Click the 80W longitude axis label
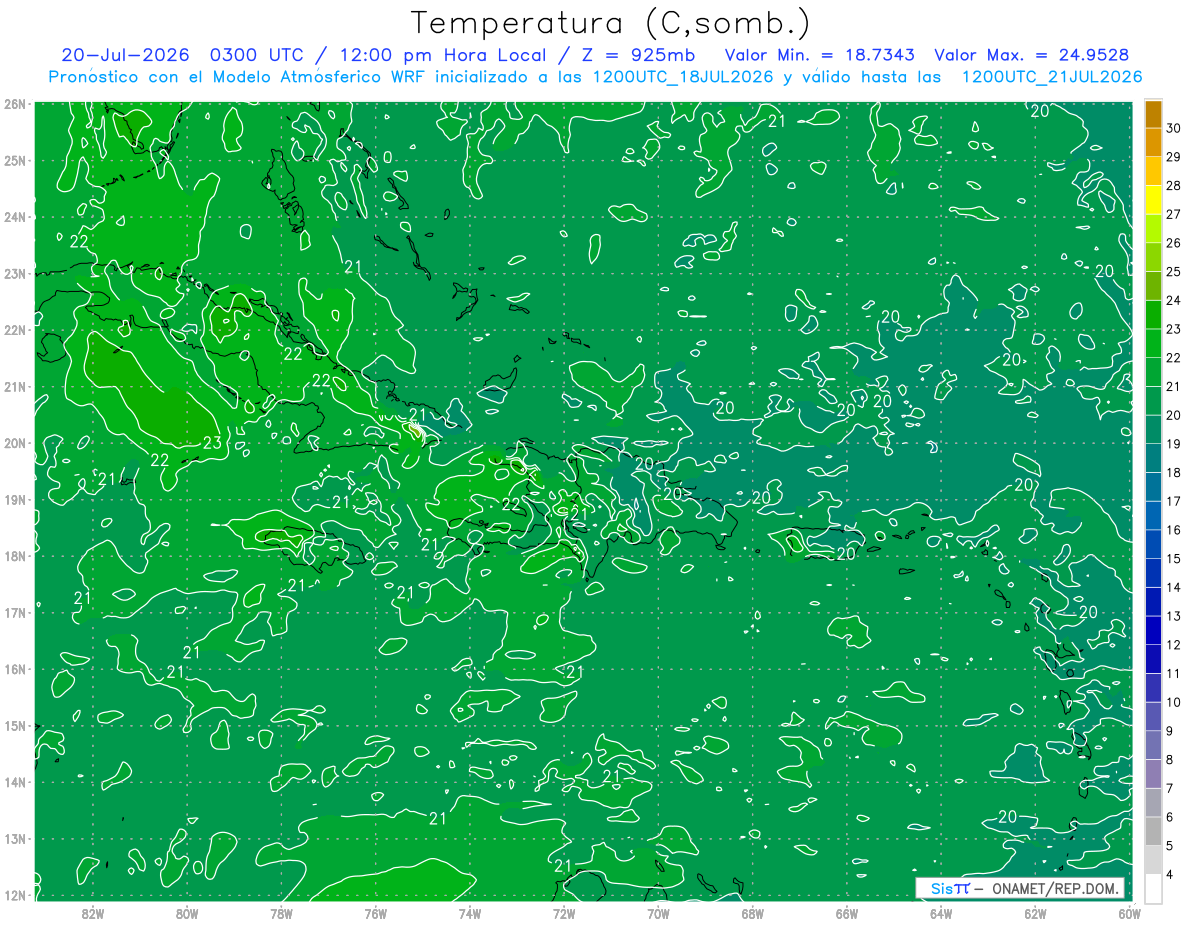The image size is (1200, 927). tap(187, 913)
